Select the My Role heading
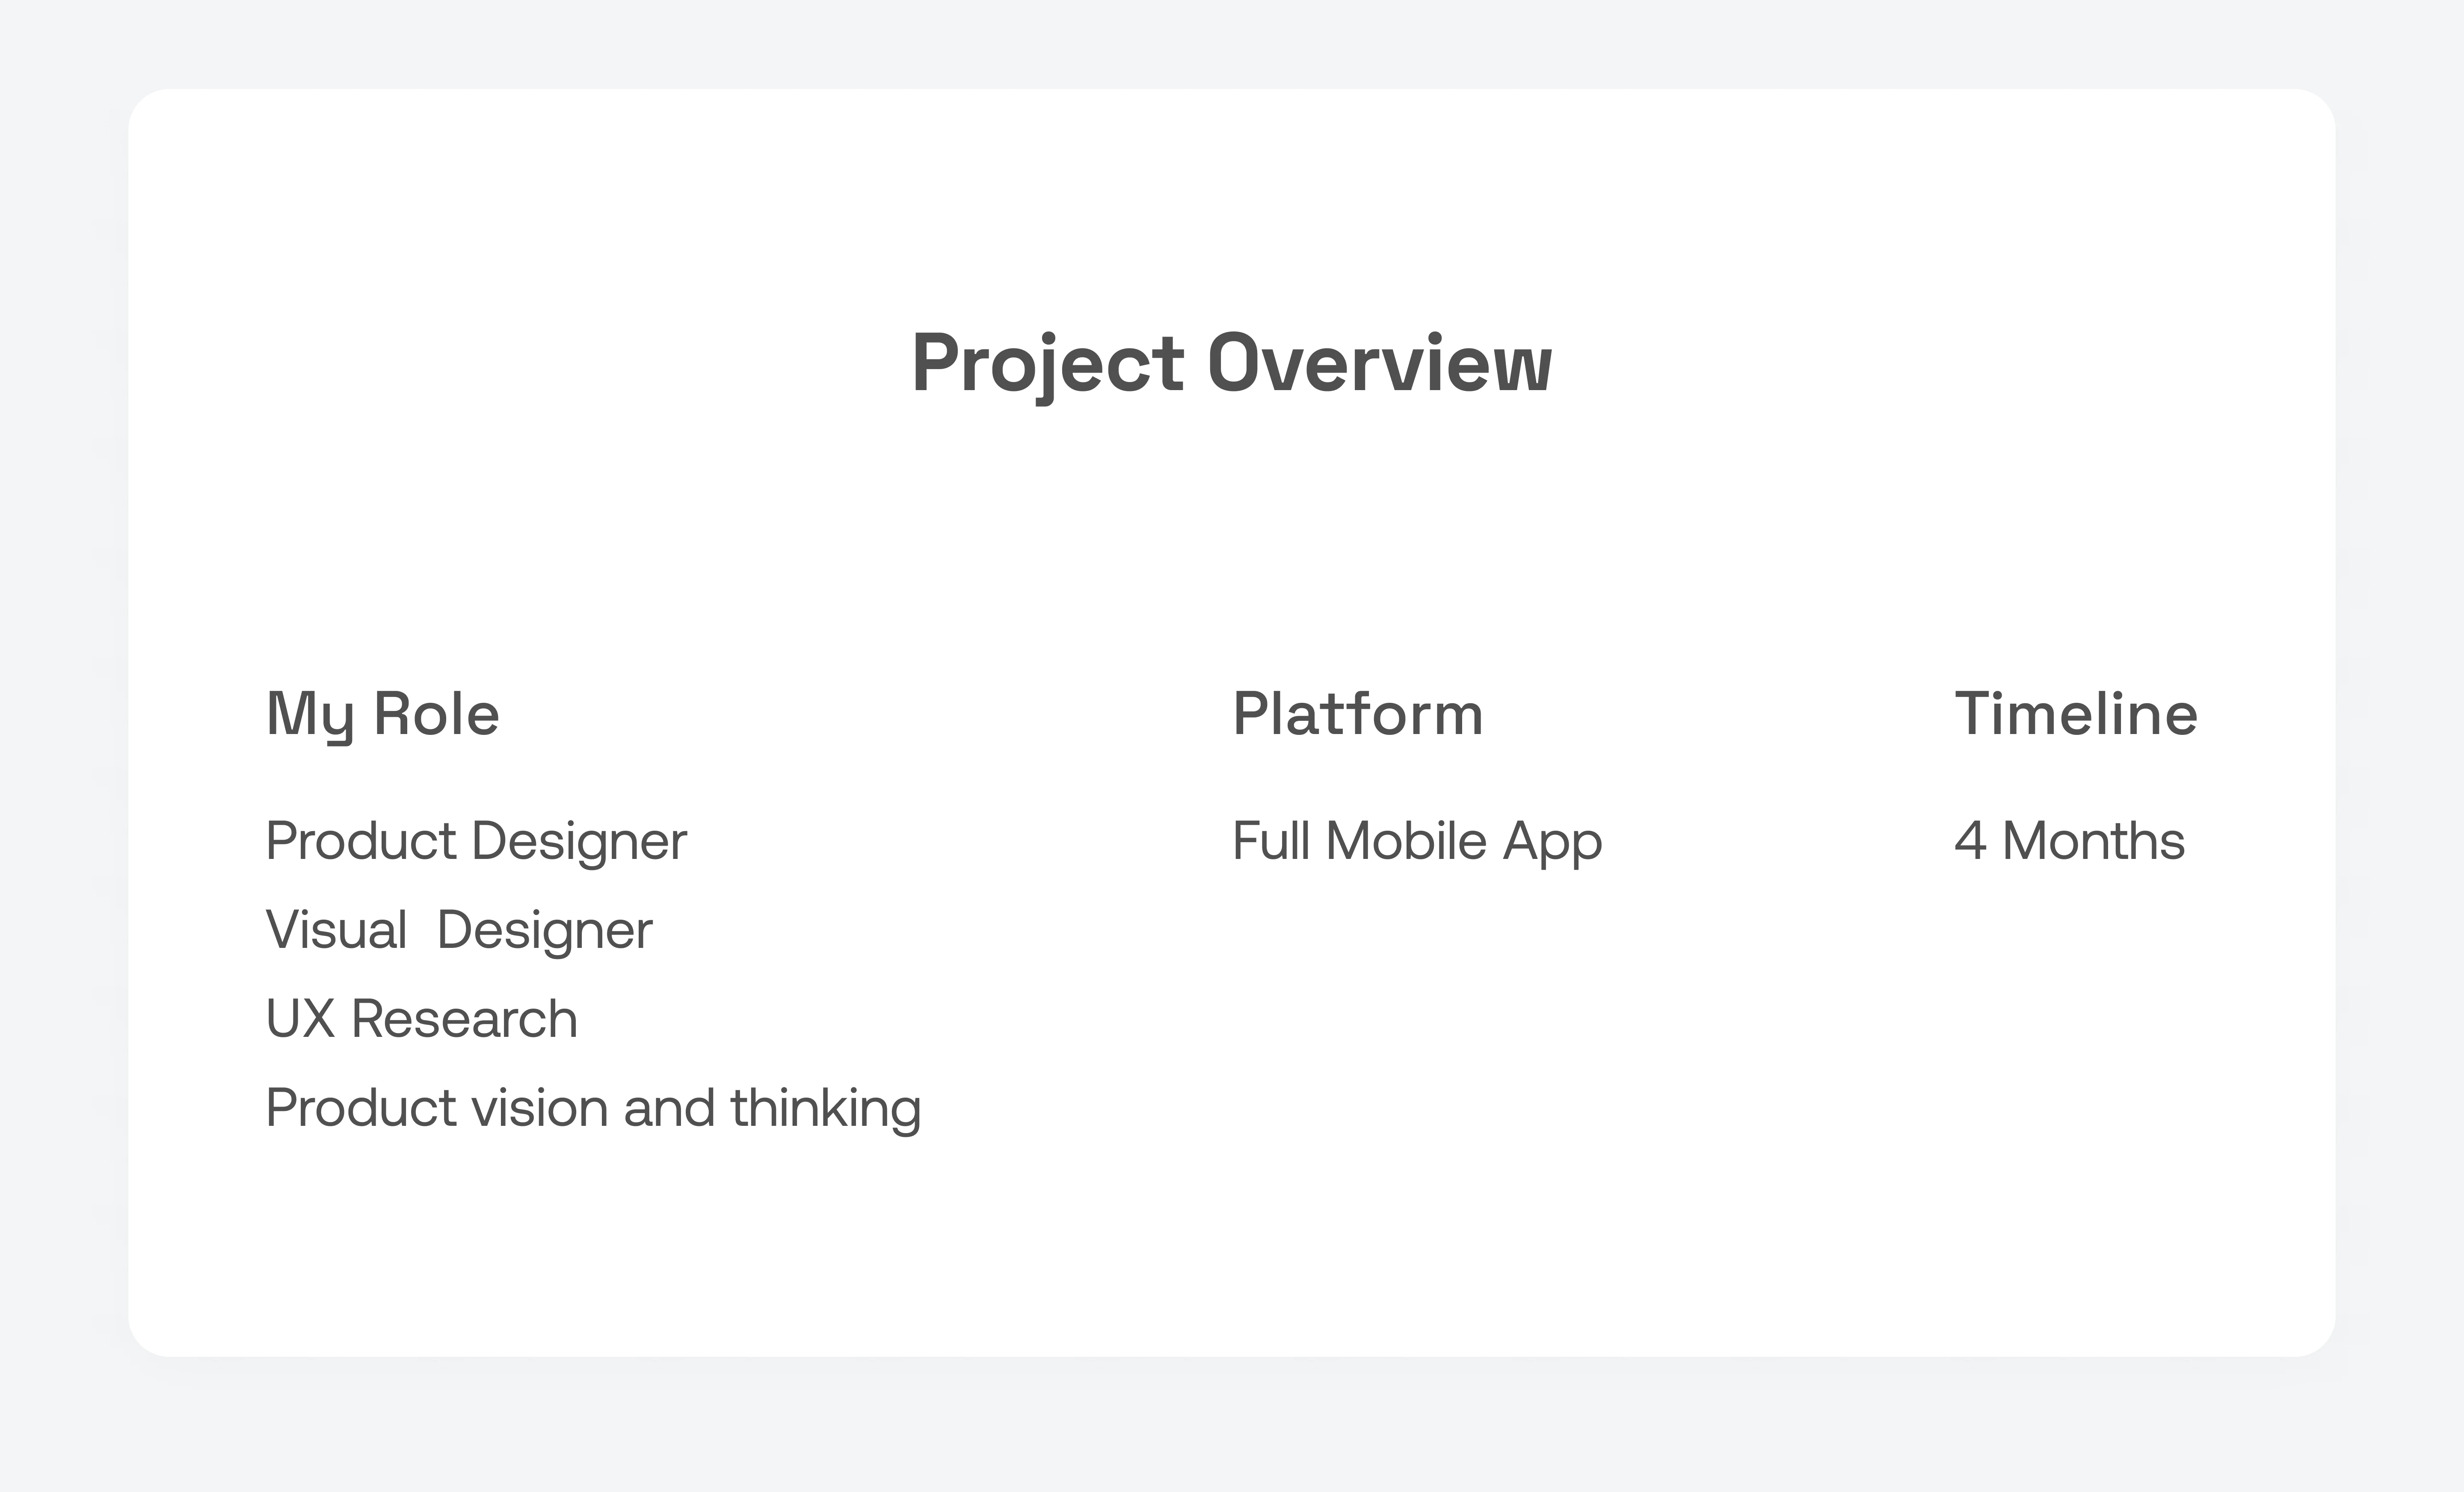This screenshot has width=2464, height=1492. 382,716
